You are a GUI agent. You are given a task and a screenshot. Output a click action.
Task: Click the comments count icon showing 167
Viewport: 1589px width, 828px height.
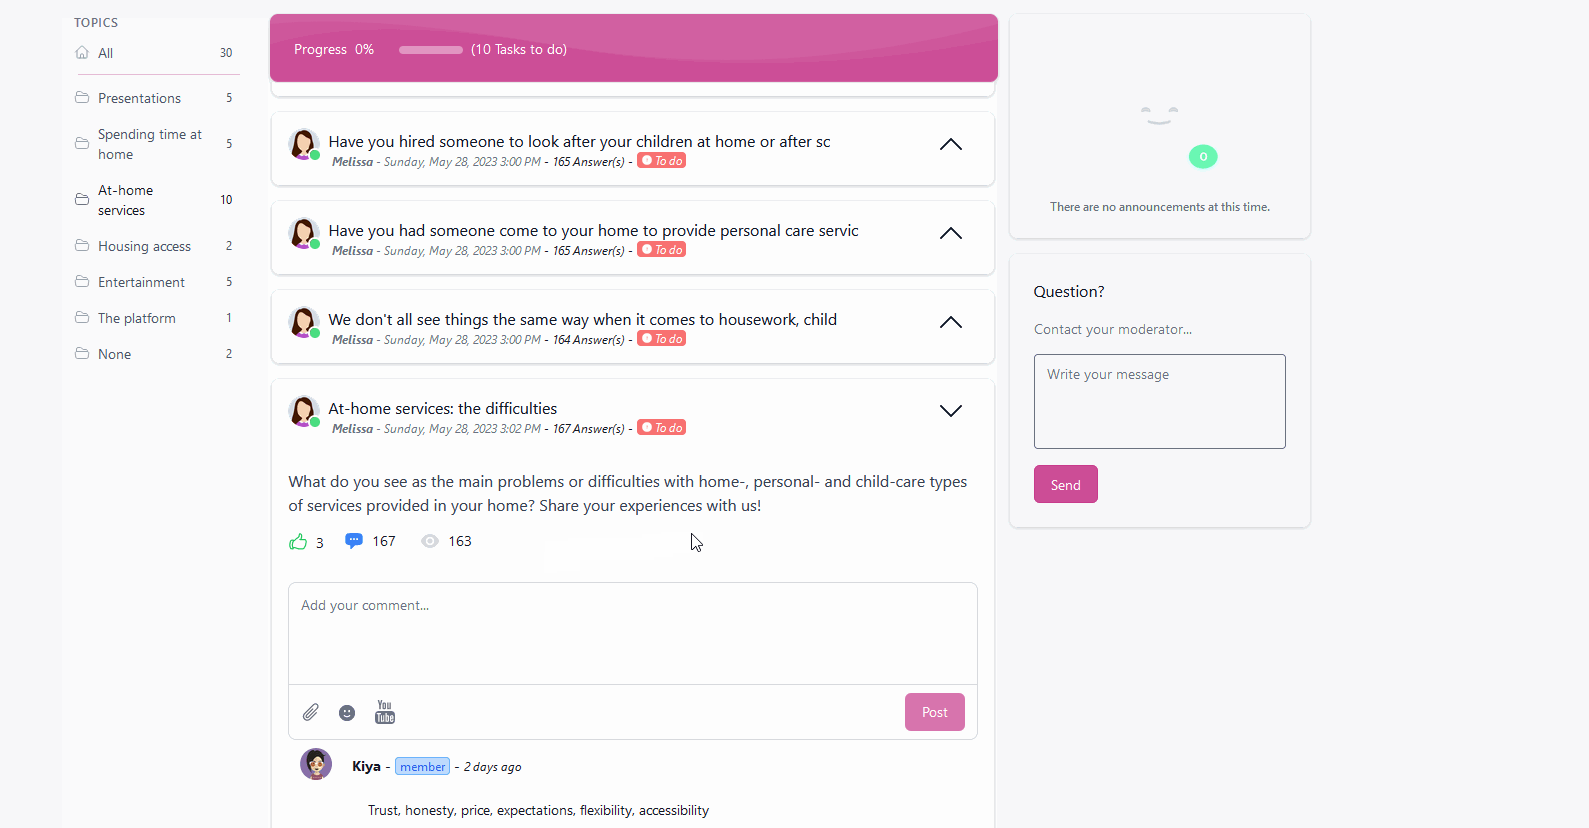(354, 540)
